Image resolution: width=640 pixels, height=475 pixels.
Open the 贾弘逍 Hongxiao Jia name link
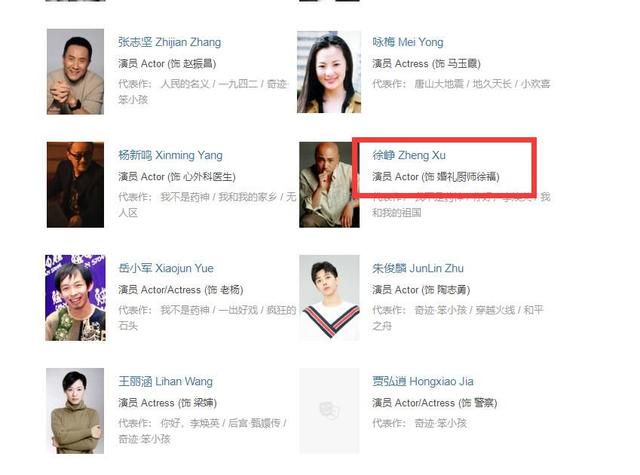point(422,381)
